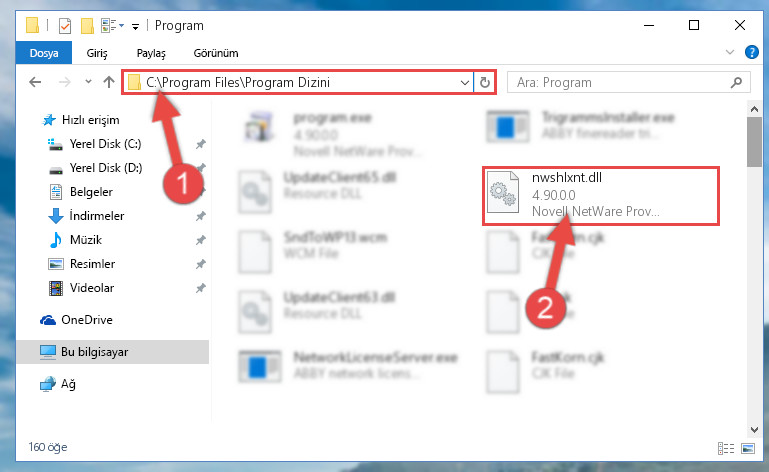This screenshot has height=472, width=769.
Task: Open the Dosya menu
Action: tap(44, 53)
